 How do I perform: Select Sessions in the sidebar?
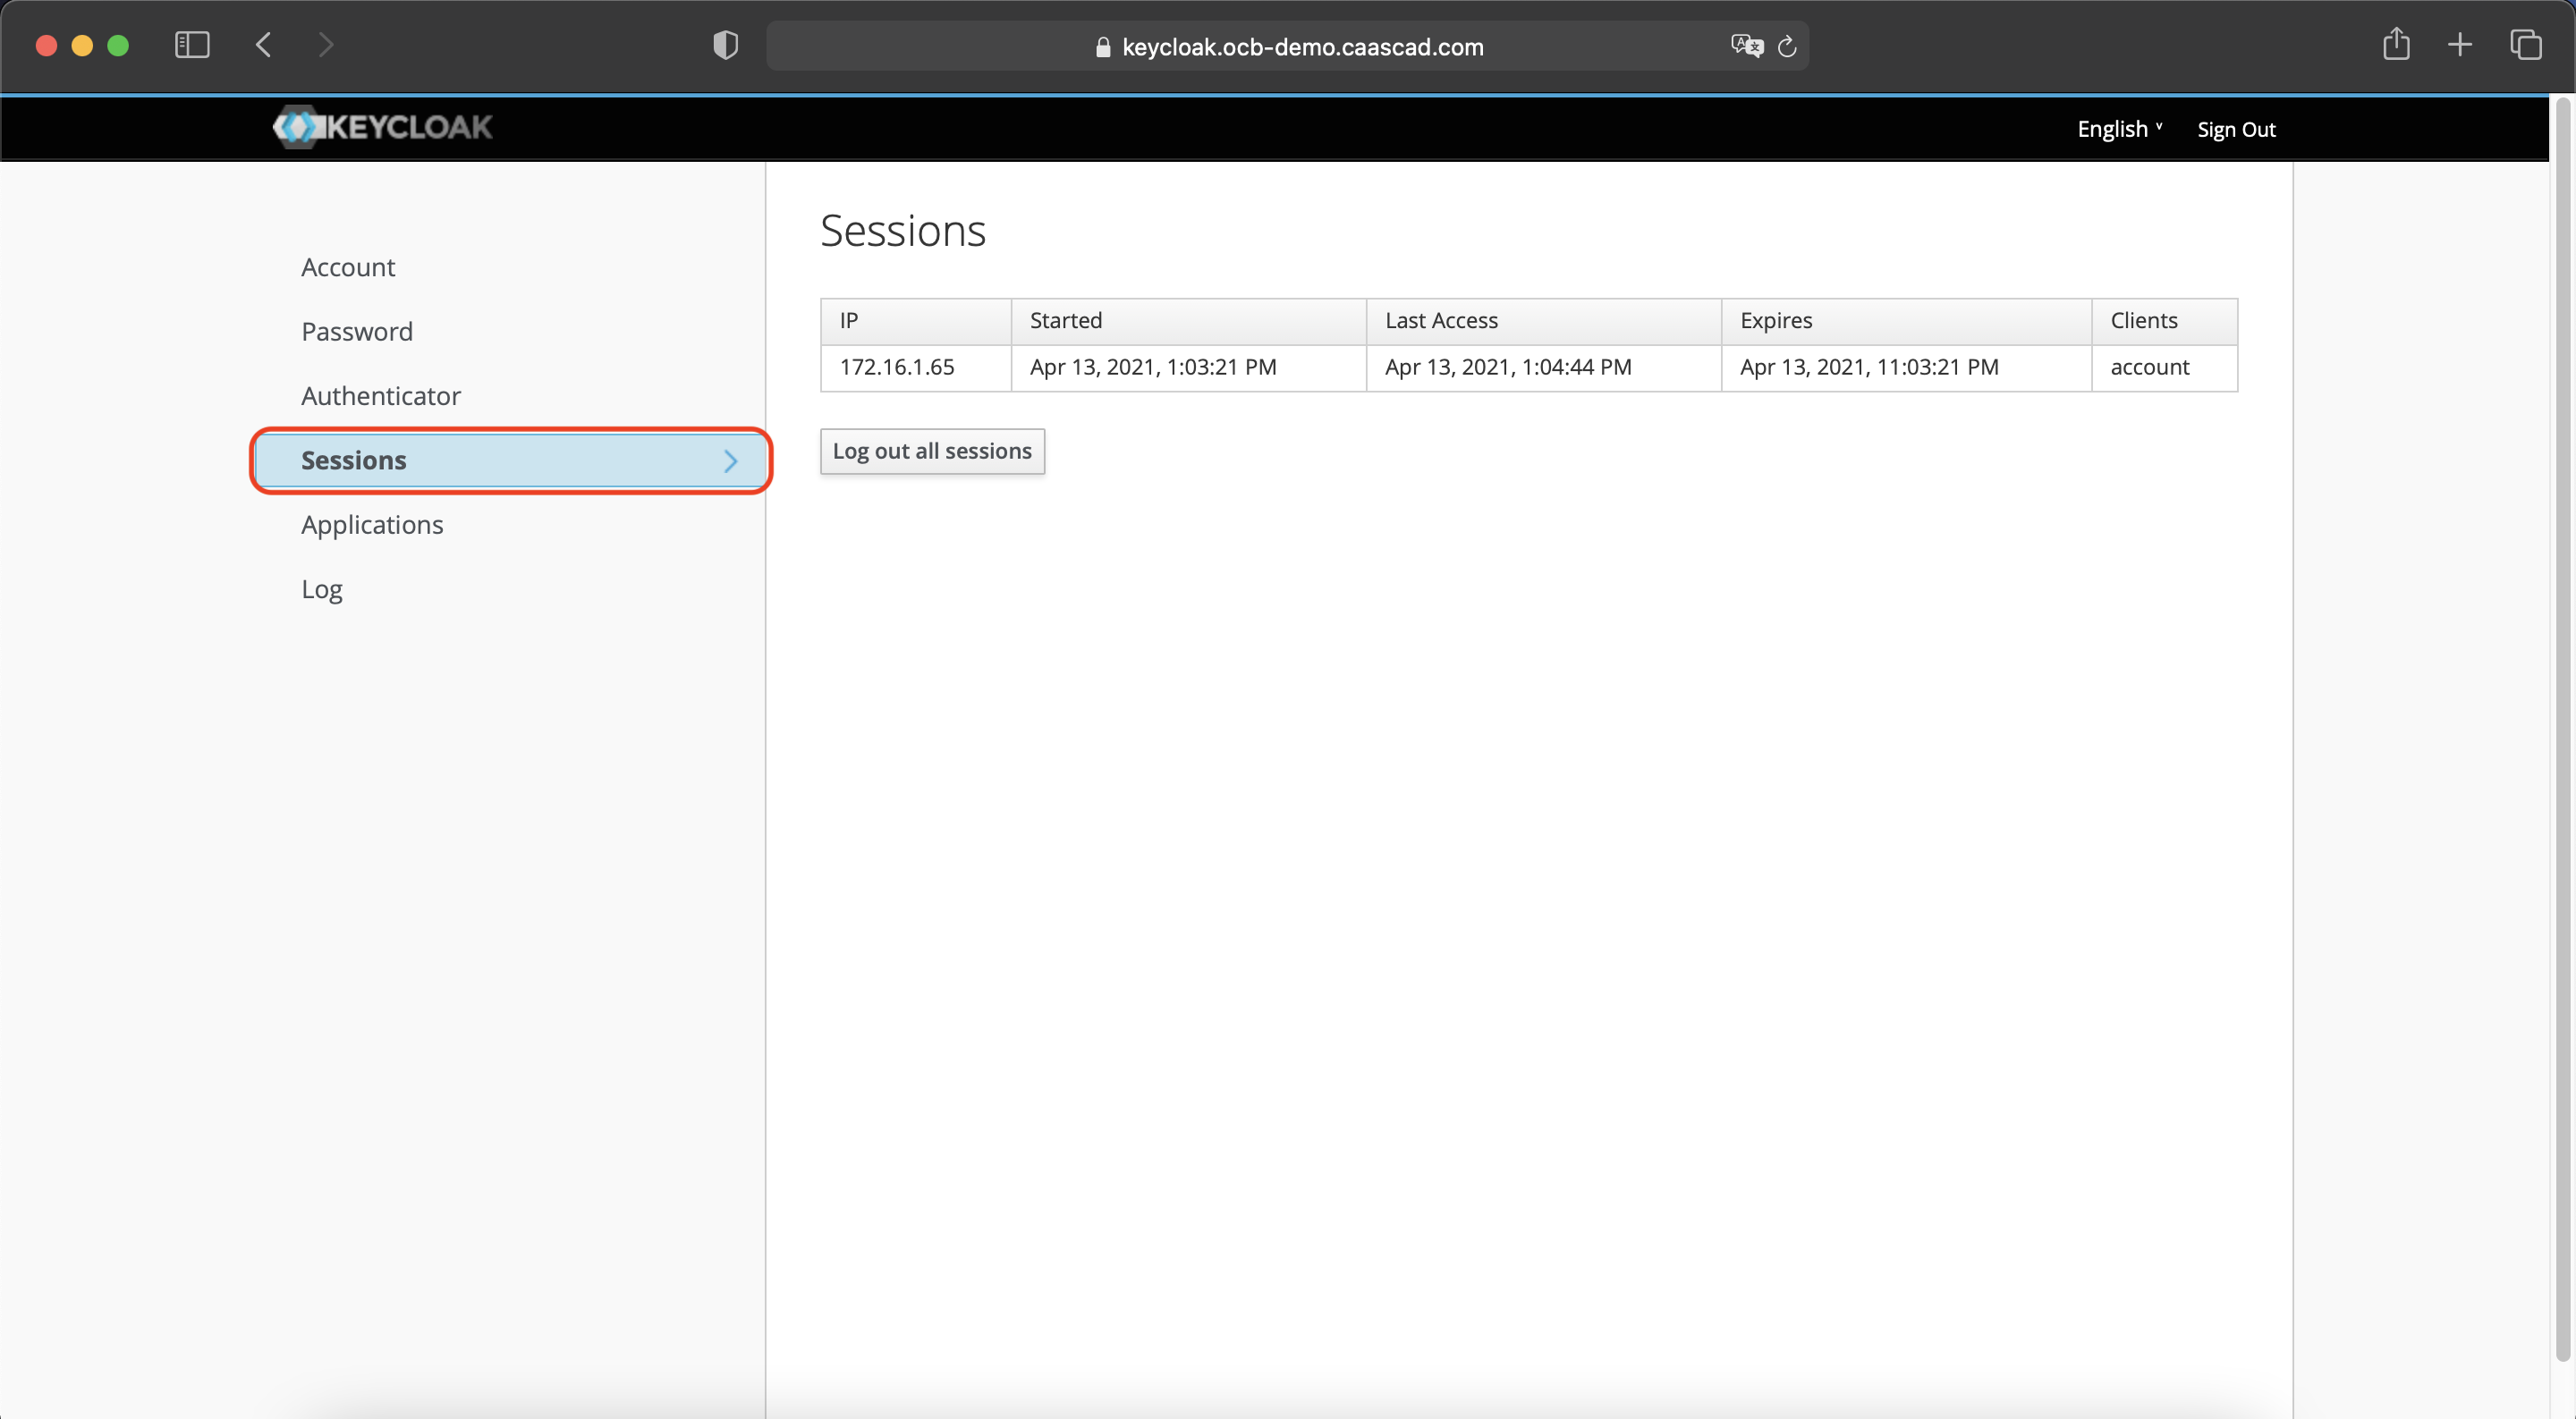[x=511, y=460]
